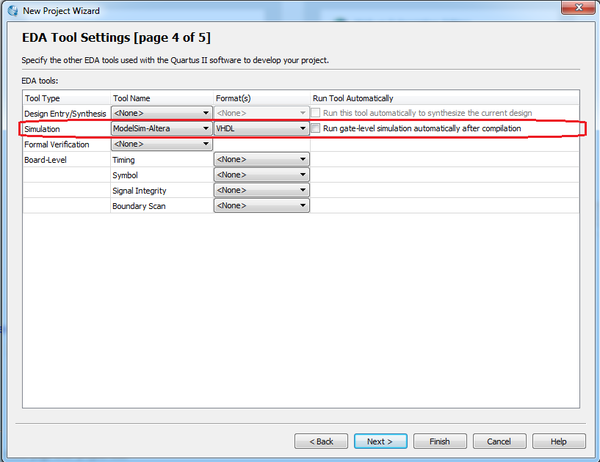Open Help for EDA tool settings

559,441
